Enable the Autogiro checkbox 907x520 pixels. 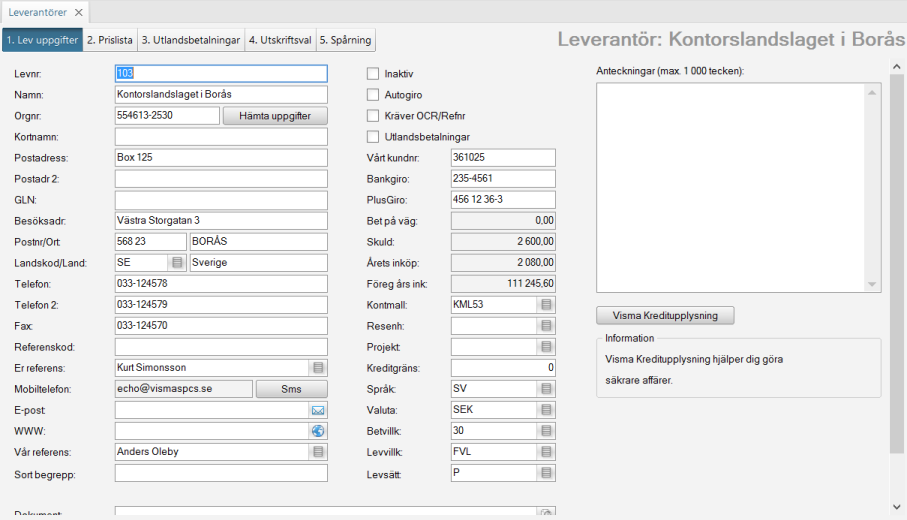click(373, 95)
